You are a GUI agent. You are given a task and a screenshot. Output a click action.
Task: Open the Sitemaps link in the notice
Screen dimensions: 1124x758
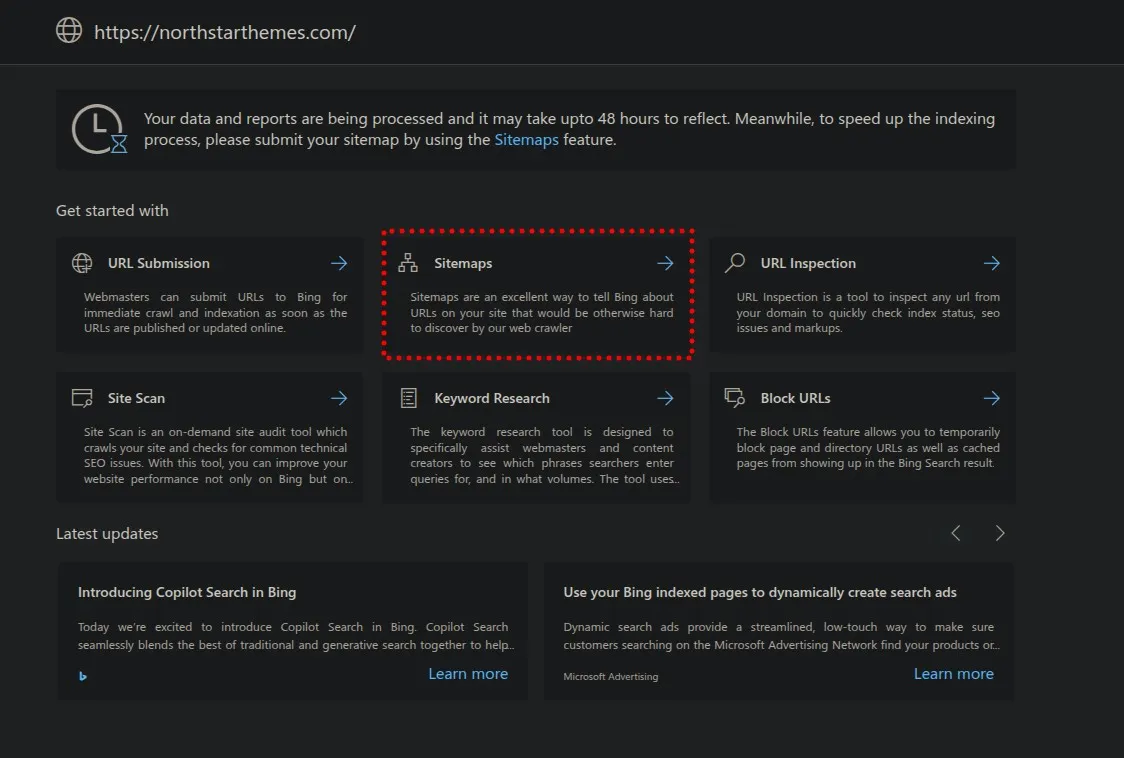coord(526,140)
